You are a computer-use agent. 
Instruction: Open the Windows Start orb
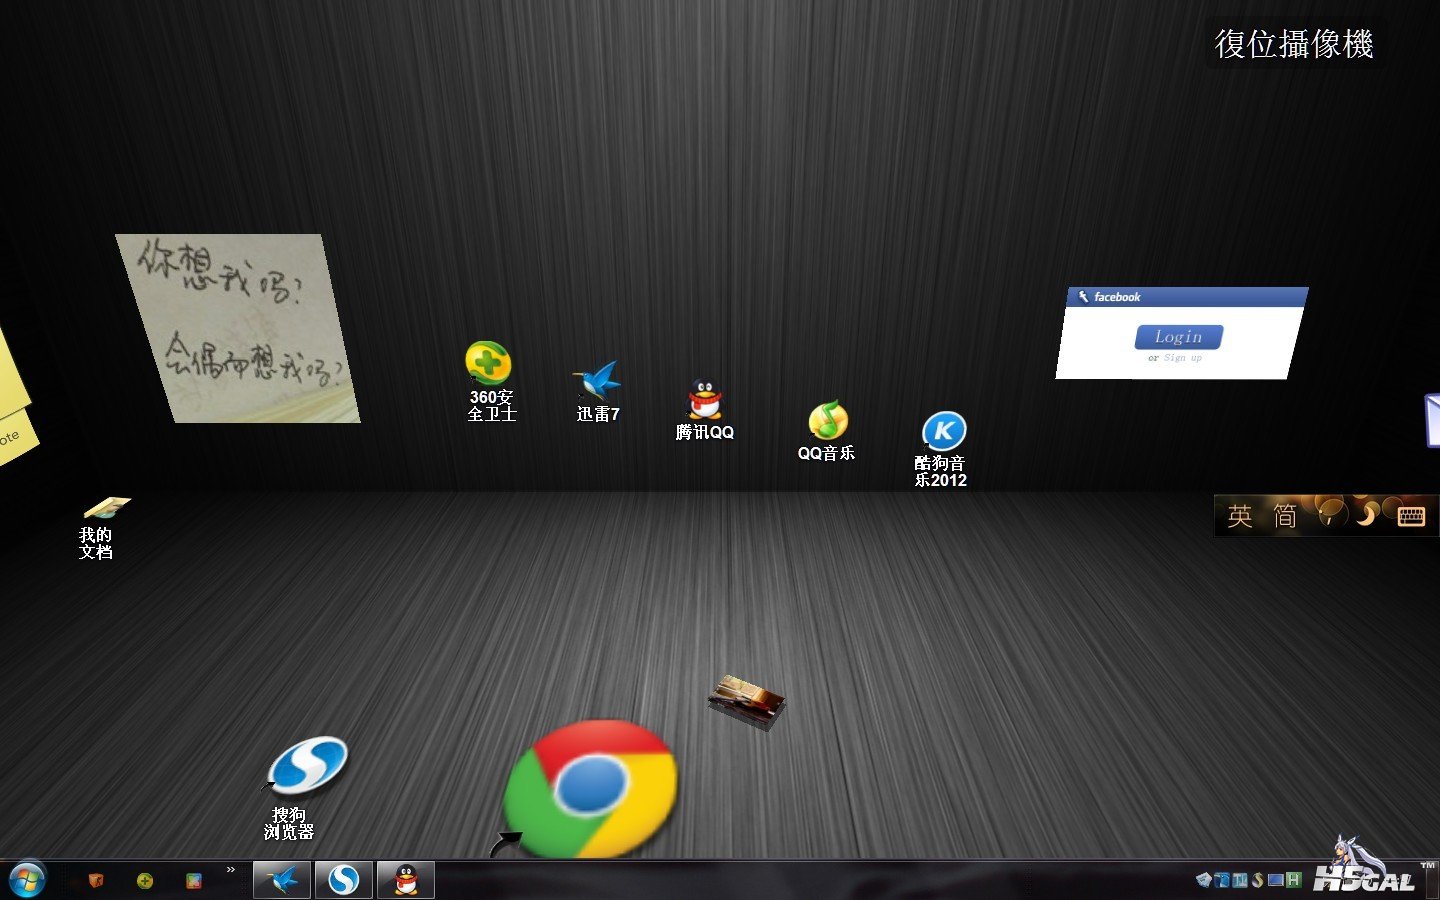(27, 880)
